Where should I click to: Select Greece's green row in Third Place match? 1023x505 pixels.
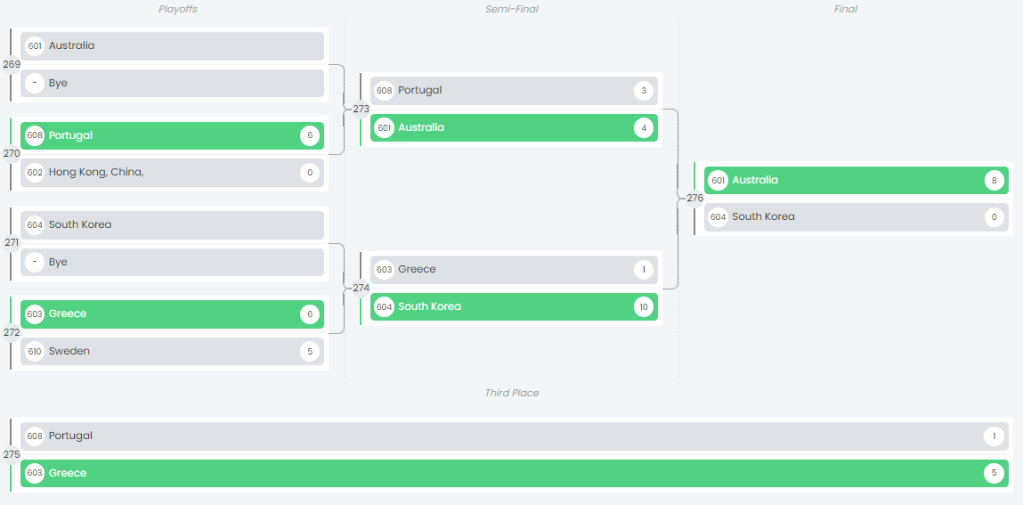coord(500,473)
